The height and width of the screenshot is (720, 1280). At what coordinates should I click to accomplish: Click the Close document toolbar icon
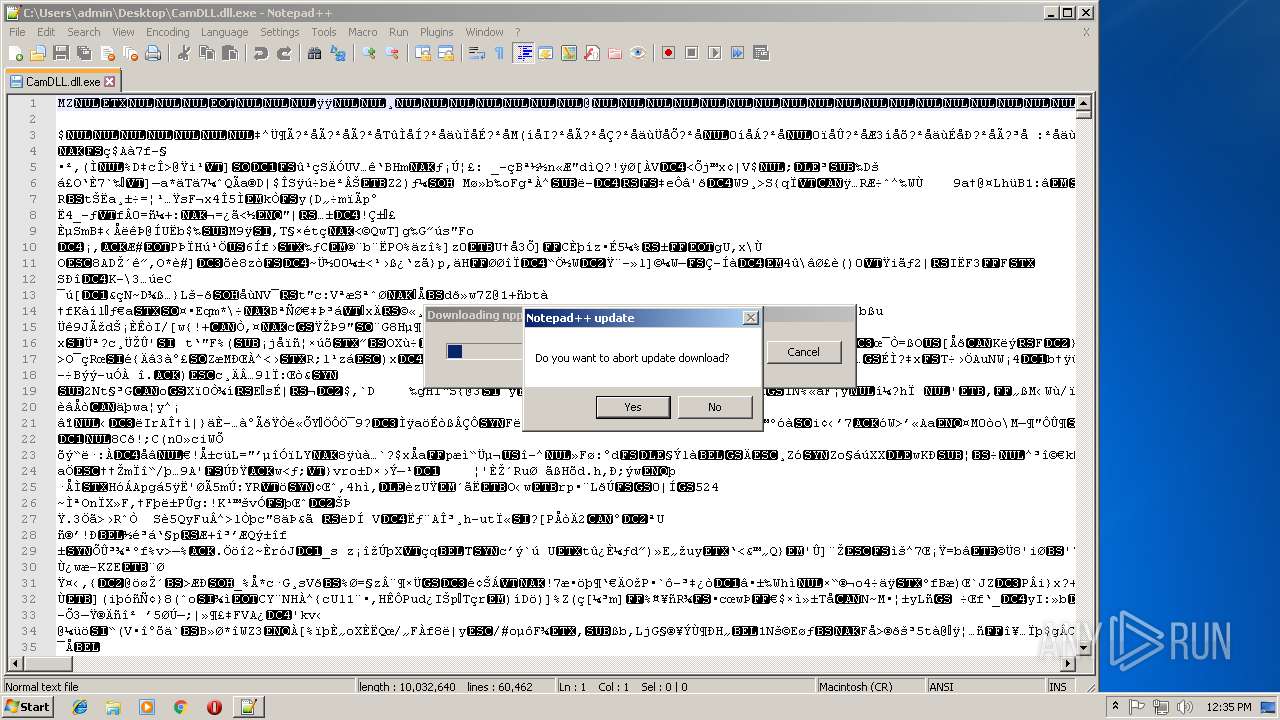pos(107,53)
